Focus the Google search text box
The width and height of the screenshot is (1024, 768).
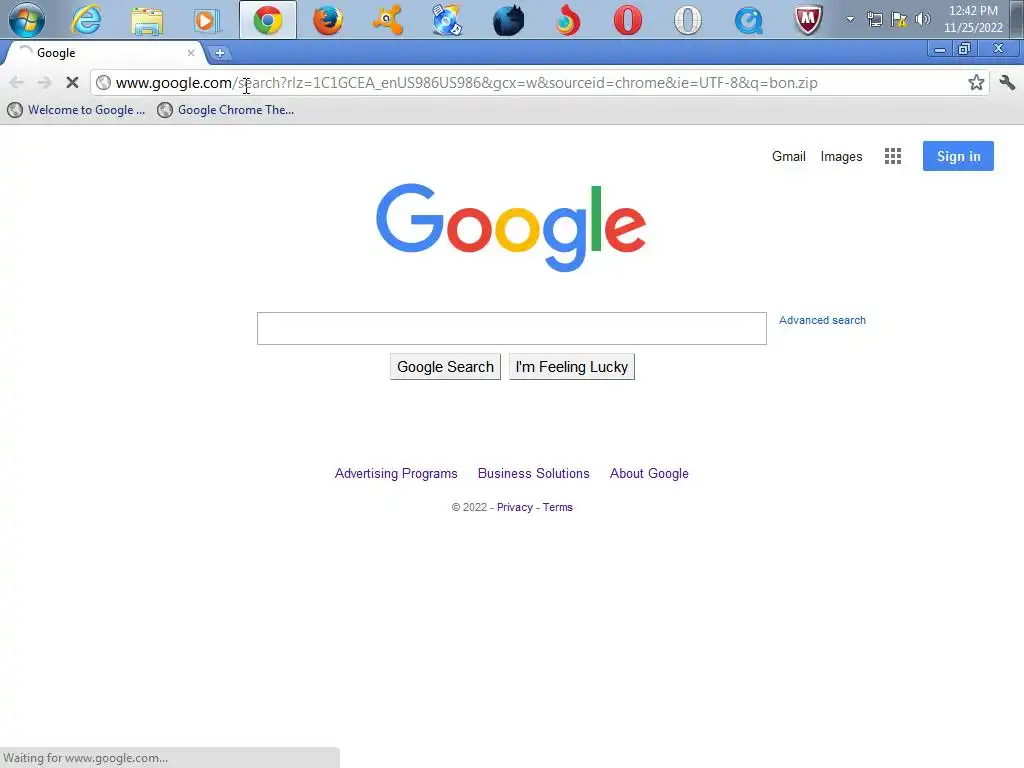tap(511, 328)
